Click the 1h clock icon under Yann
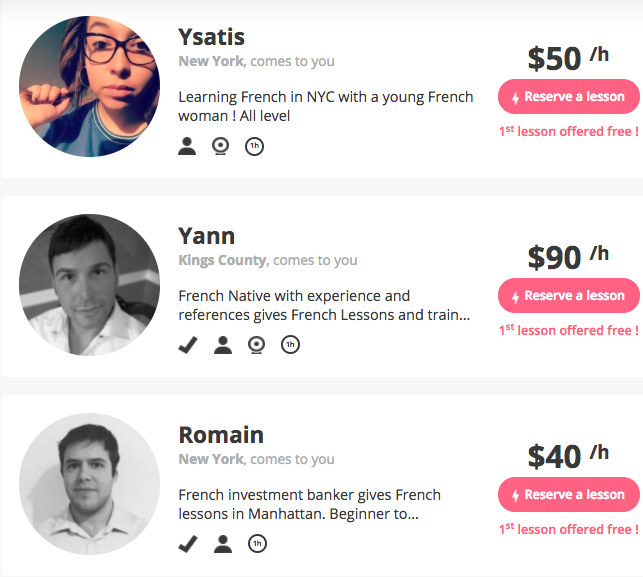This screenshot has width=643, height=577. (290, 345)
